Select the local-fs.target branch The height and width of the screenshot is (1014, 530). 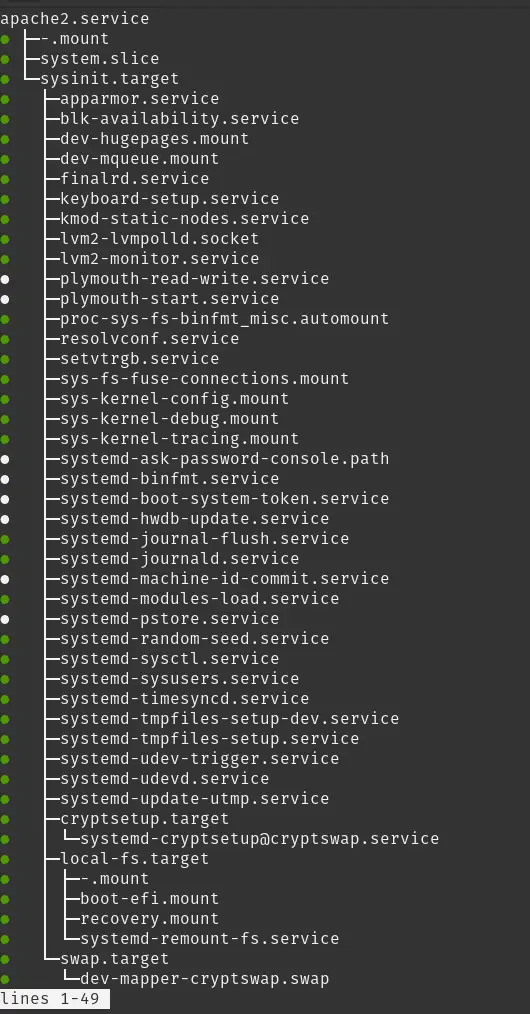coord(134,859)
